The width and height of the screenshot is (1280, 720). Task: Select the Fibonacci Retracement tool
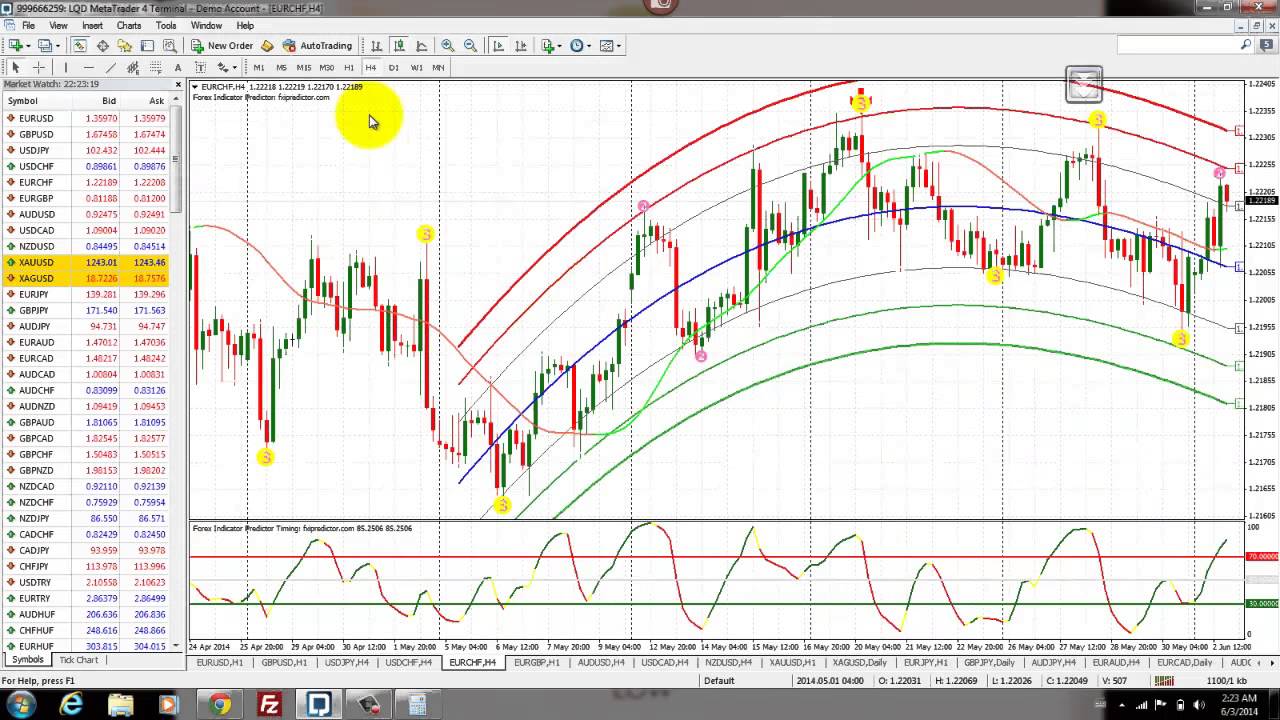coord(156,67)
